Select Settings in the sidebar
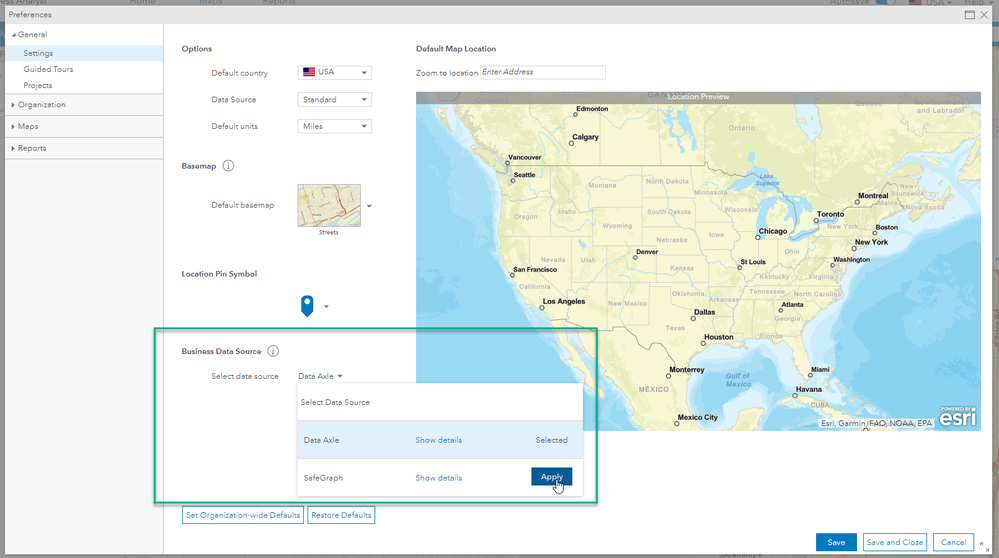Image resolution: width=999 pixels, height=558 pixels. click(84, 53)
